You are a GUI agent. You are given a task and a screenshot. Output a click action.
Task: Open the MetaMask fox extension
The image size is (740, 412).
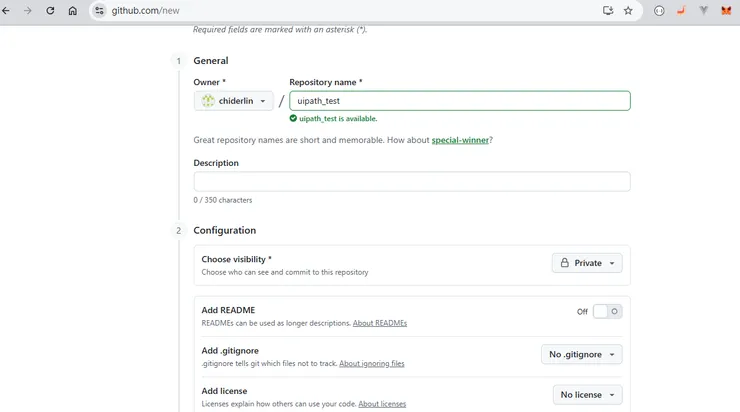(727, 11)
